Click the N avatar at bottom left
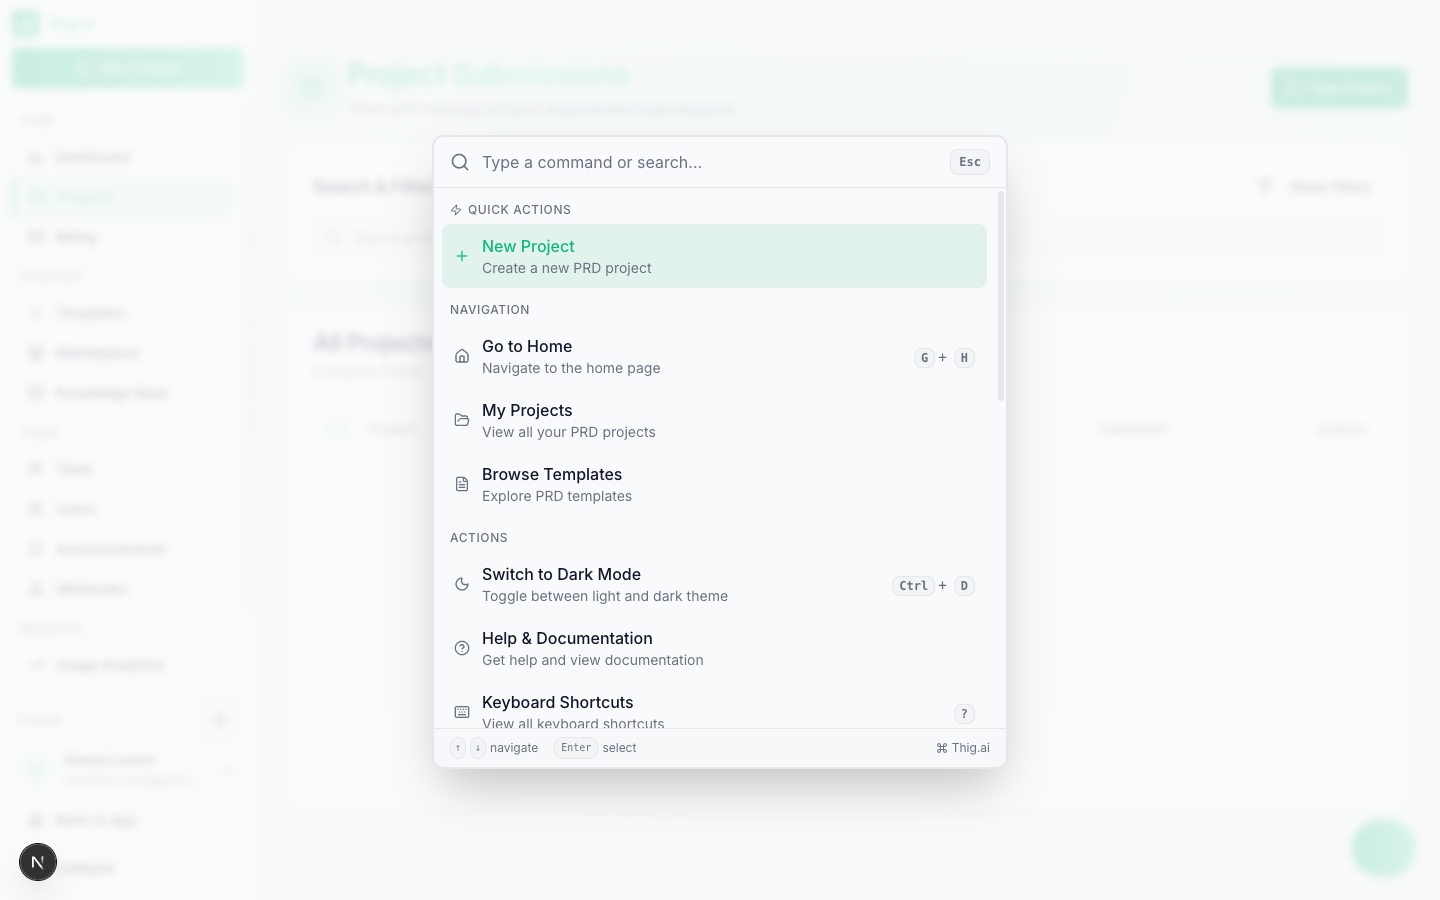The image size is (1440, 900). pos(38,861)
